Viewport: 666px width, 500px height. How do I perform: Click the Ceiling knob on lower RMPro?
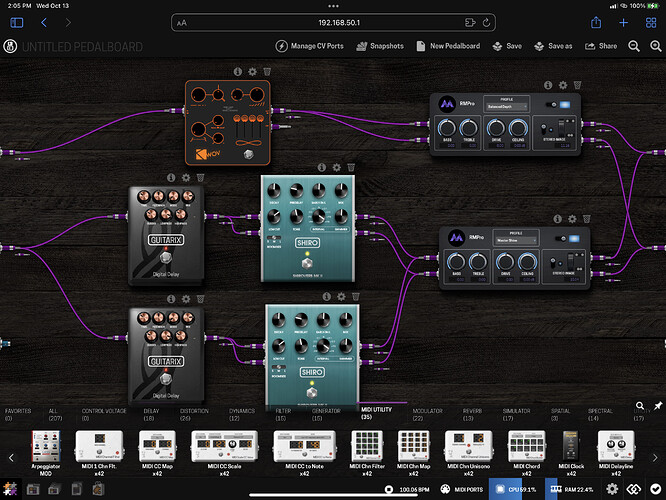click(527, 261)
